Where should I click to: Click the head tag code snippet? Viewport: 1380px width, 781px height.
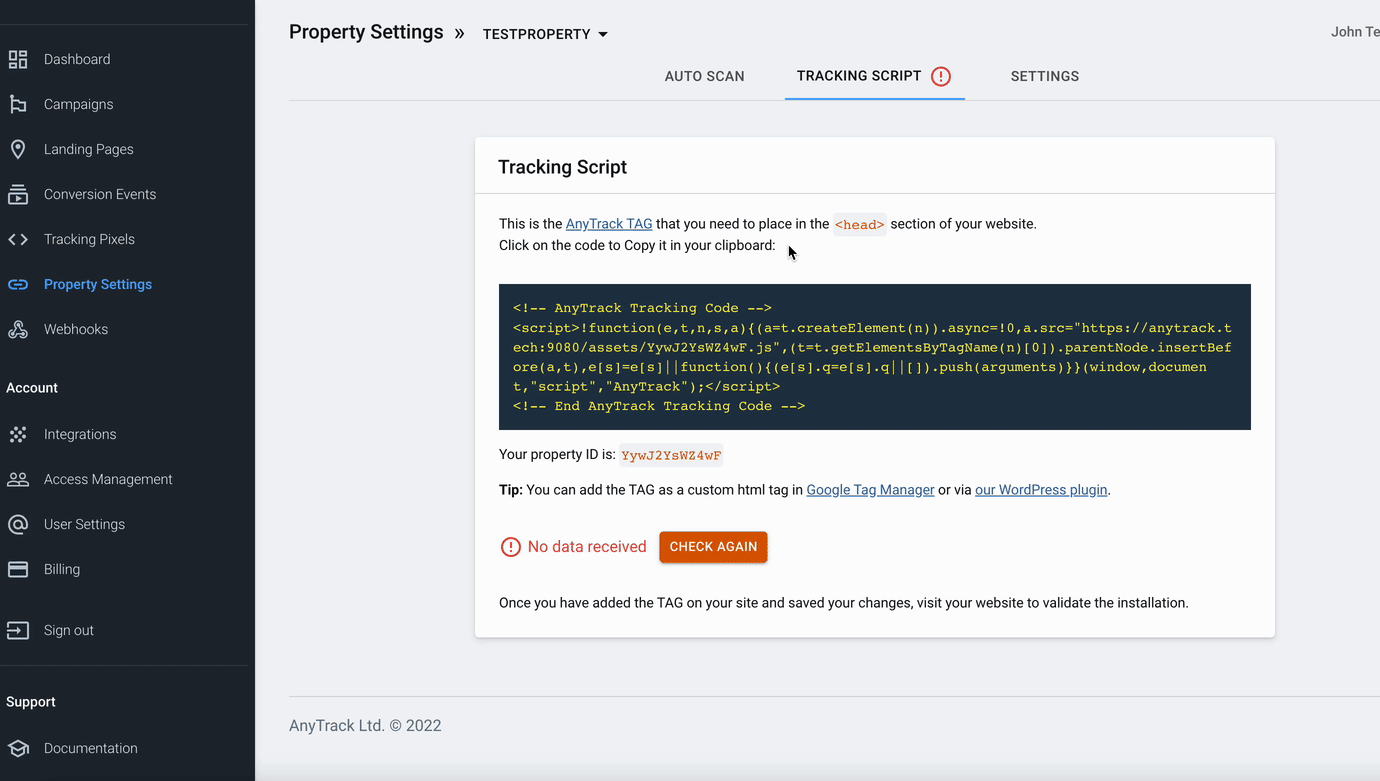tap(860, 225)
